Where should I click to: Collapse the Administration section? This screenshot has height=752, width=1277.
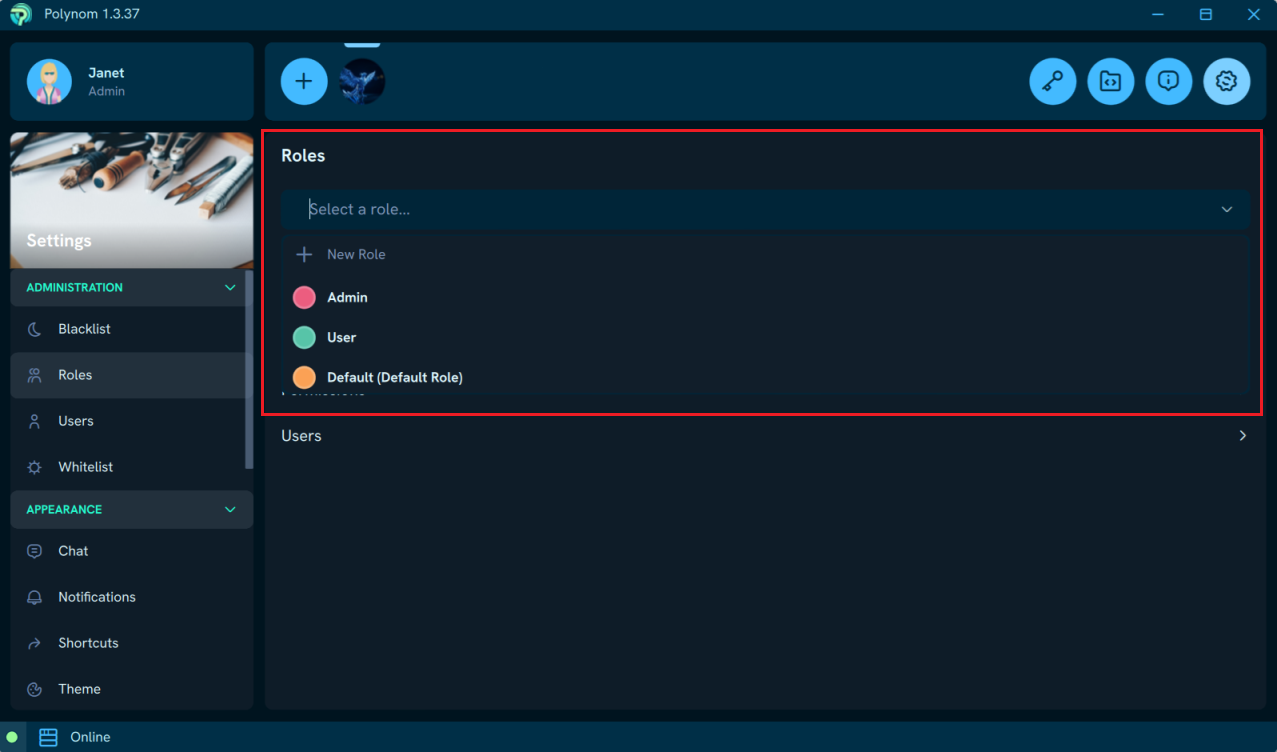230,288
